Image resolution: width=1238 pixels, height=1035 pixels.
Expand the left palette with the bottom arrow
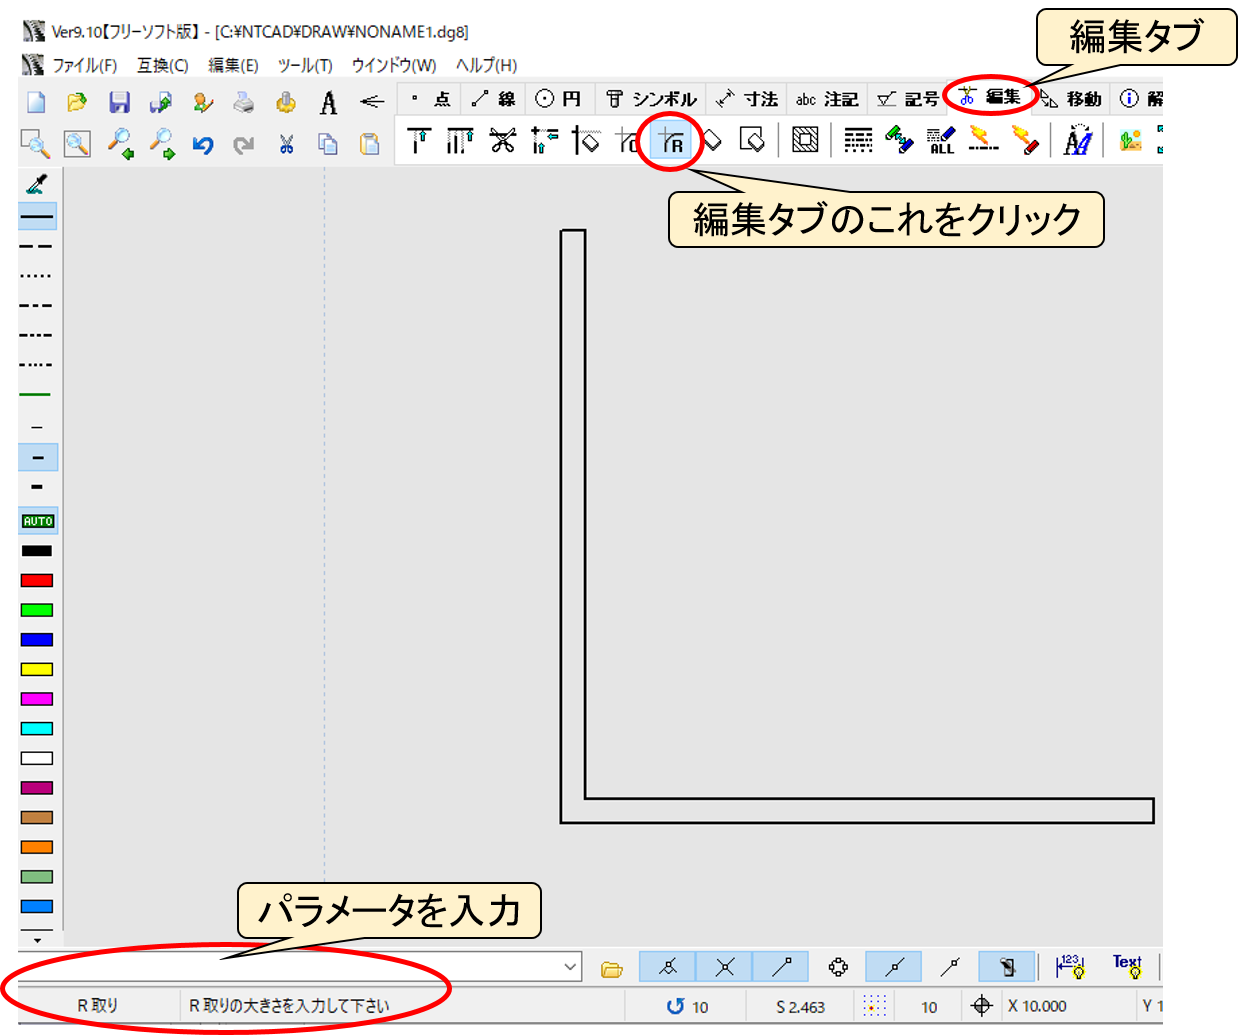coord(37,940)
